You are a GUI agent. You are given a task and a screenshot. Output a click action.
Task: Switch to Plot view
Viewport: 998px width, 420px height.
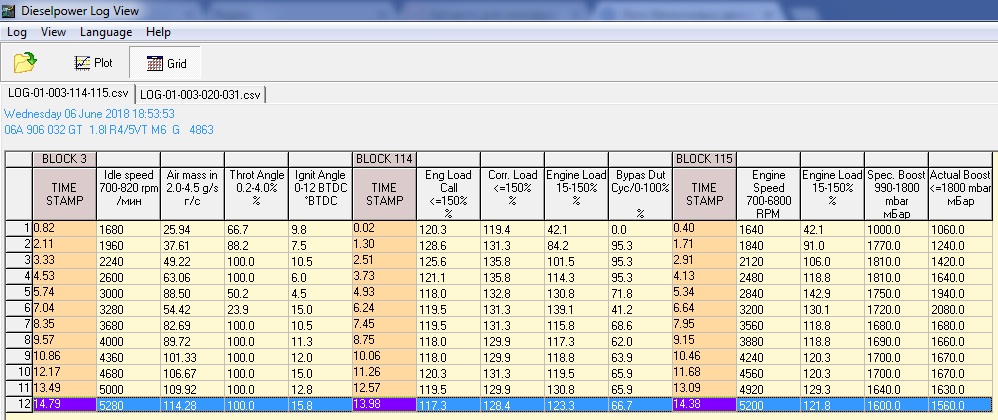(x=94, y=63)
